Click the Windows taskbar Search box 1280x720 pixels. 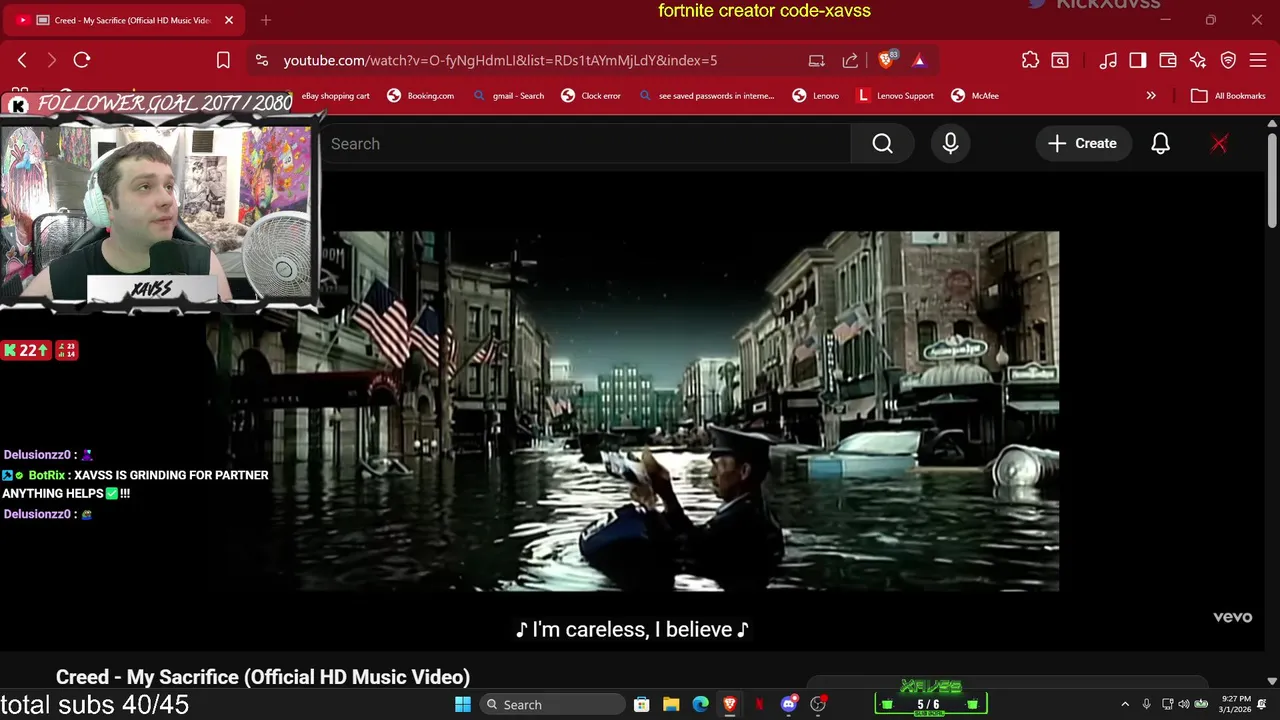coord(553,704)
